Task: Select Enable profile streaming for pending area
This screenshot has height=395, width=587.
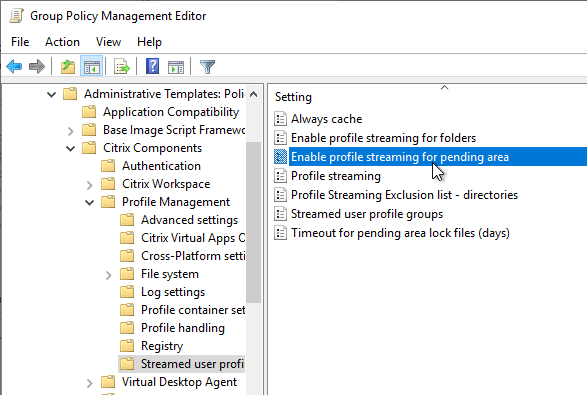Action: tap(400, 157)
